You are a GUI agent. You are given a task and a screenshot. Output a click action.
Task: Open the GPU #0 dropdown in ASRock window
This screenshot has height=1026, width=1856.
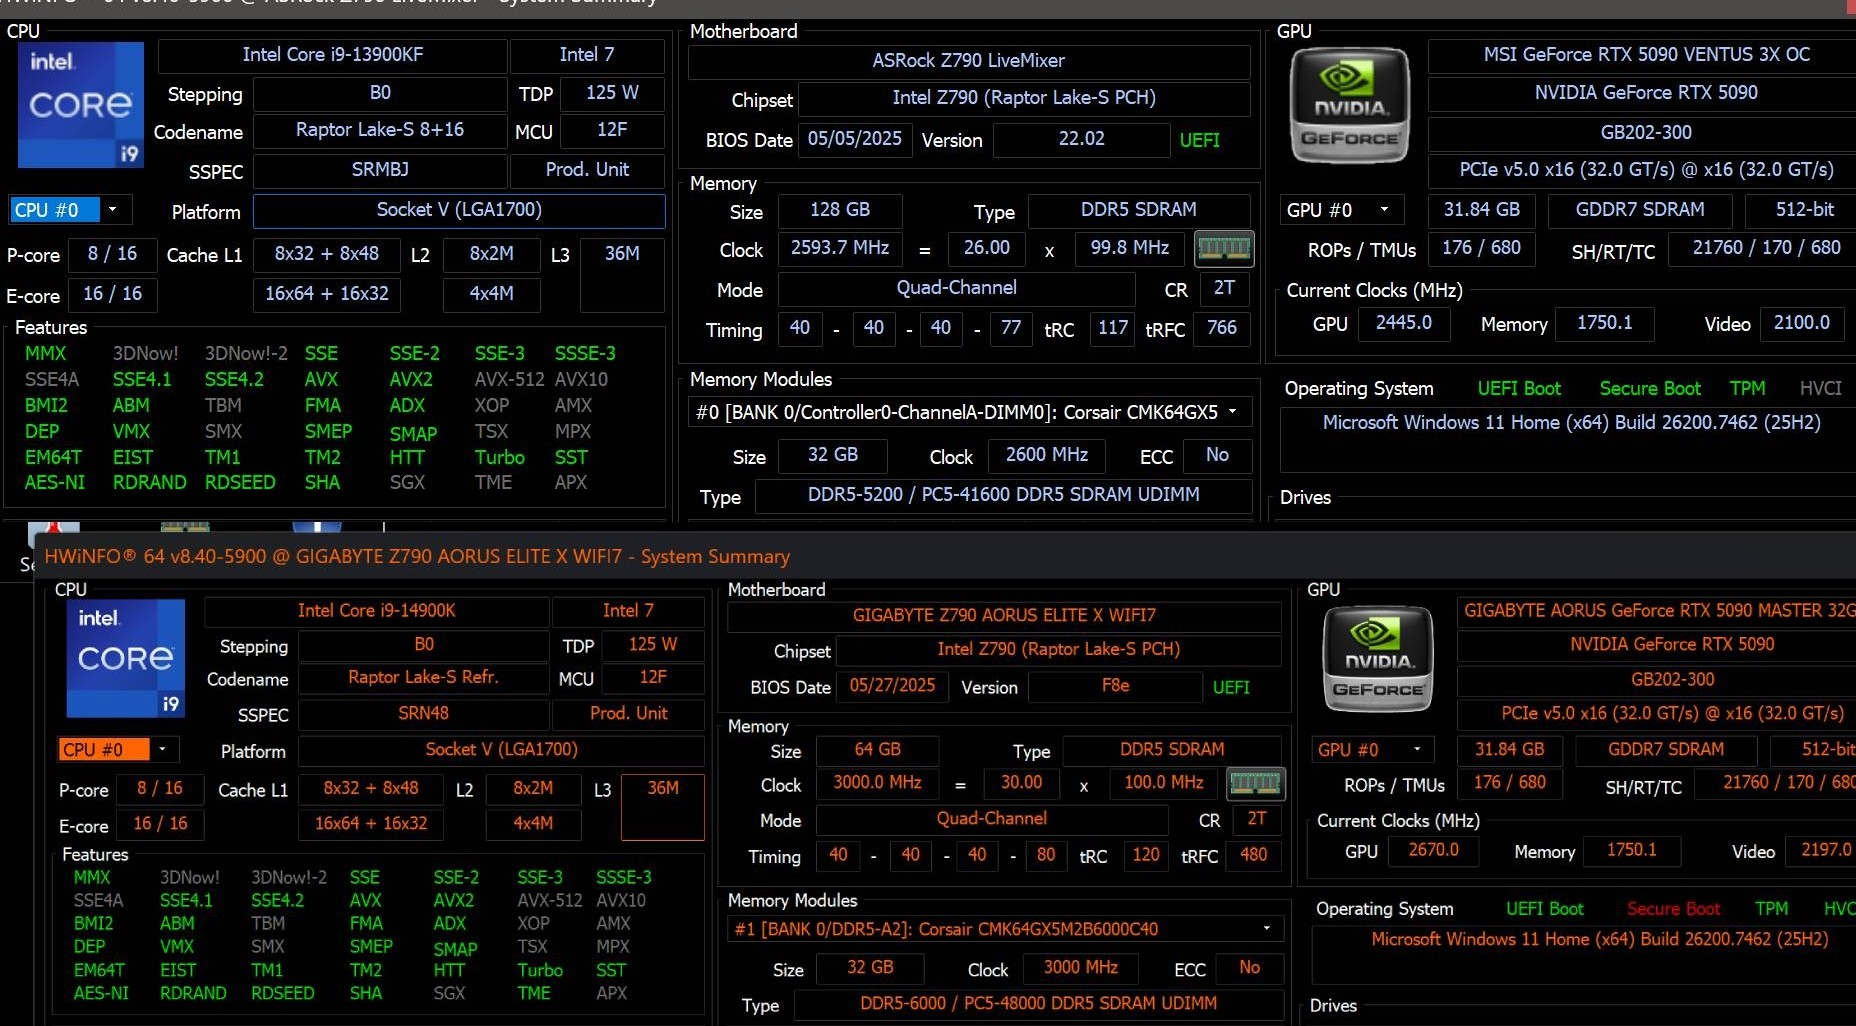1384,210
